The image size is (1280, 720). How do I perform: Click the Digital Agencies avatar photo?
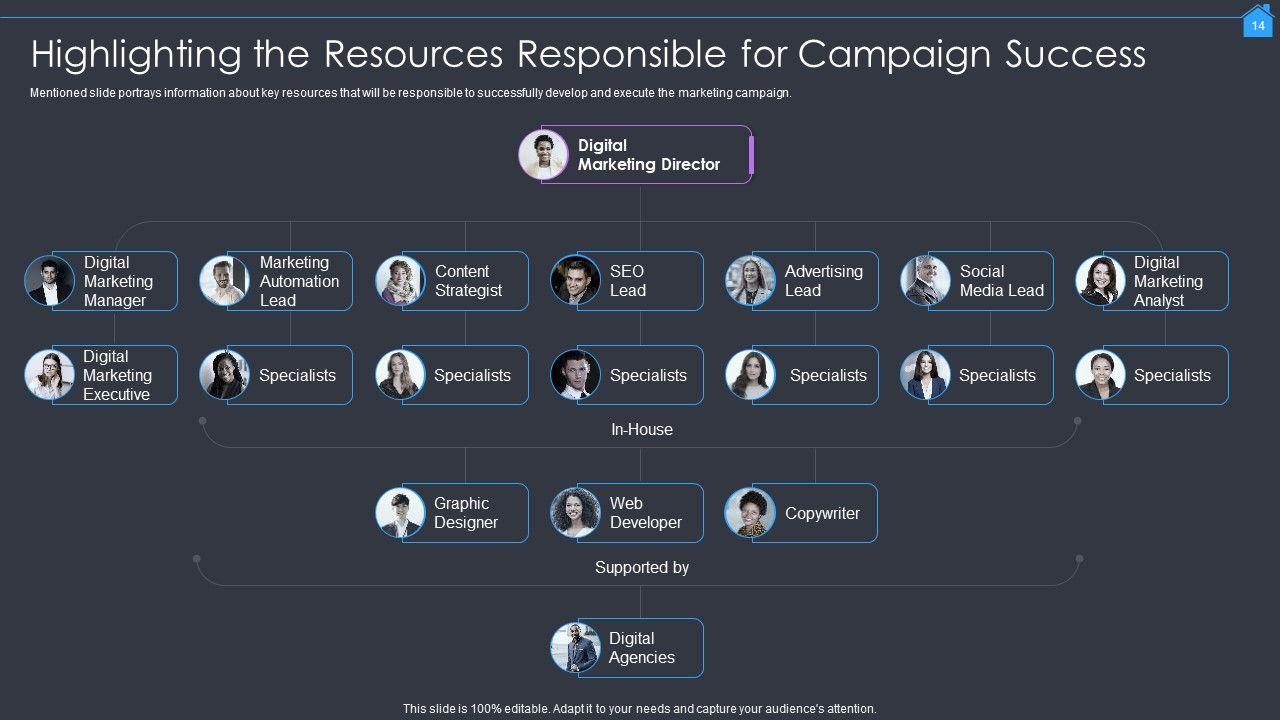point(575,648)
